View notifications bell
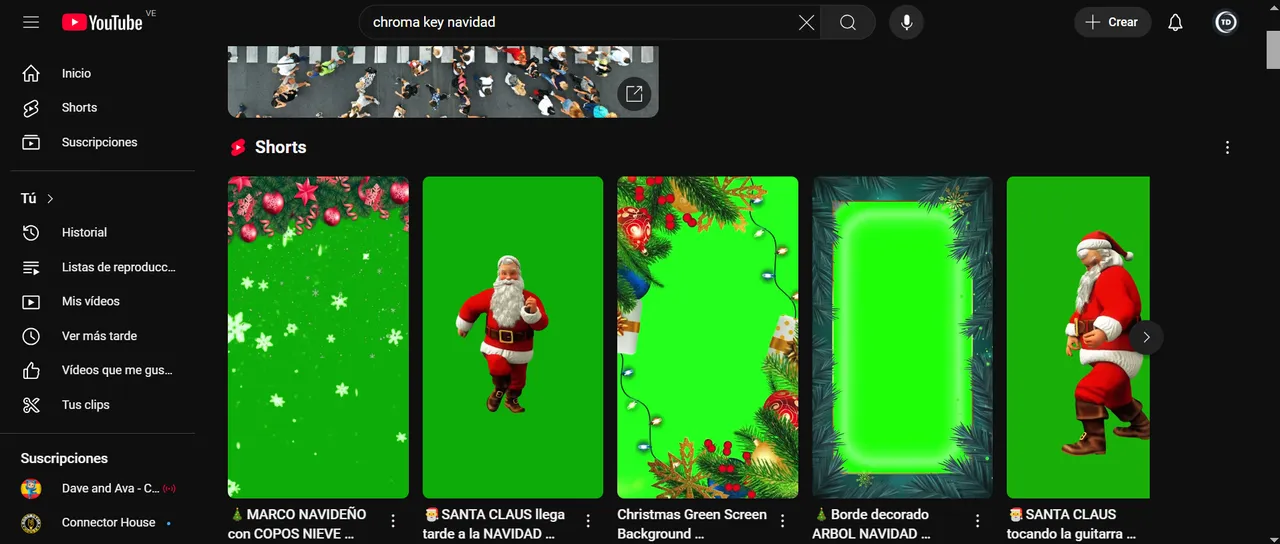1280x544 pixels. (x=1176, y=22)
